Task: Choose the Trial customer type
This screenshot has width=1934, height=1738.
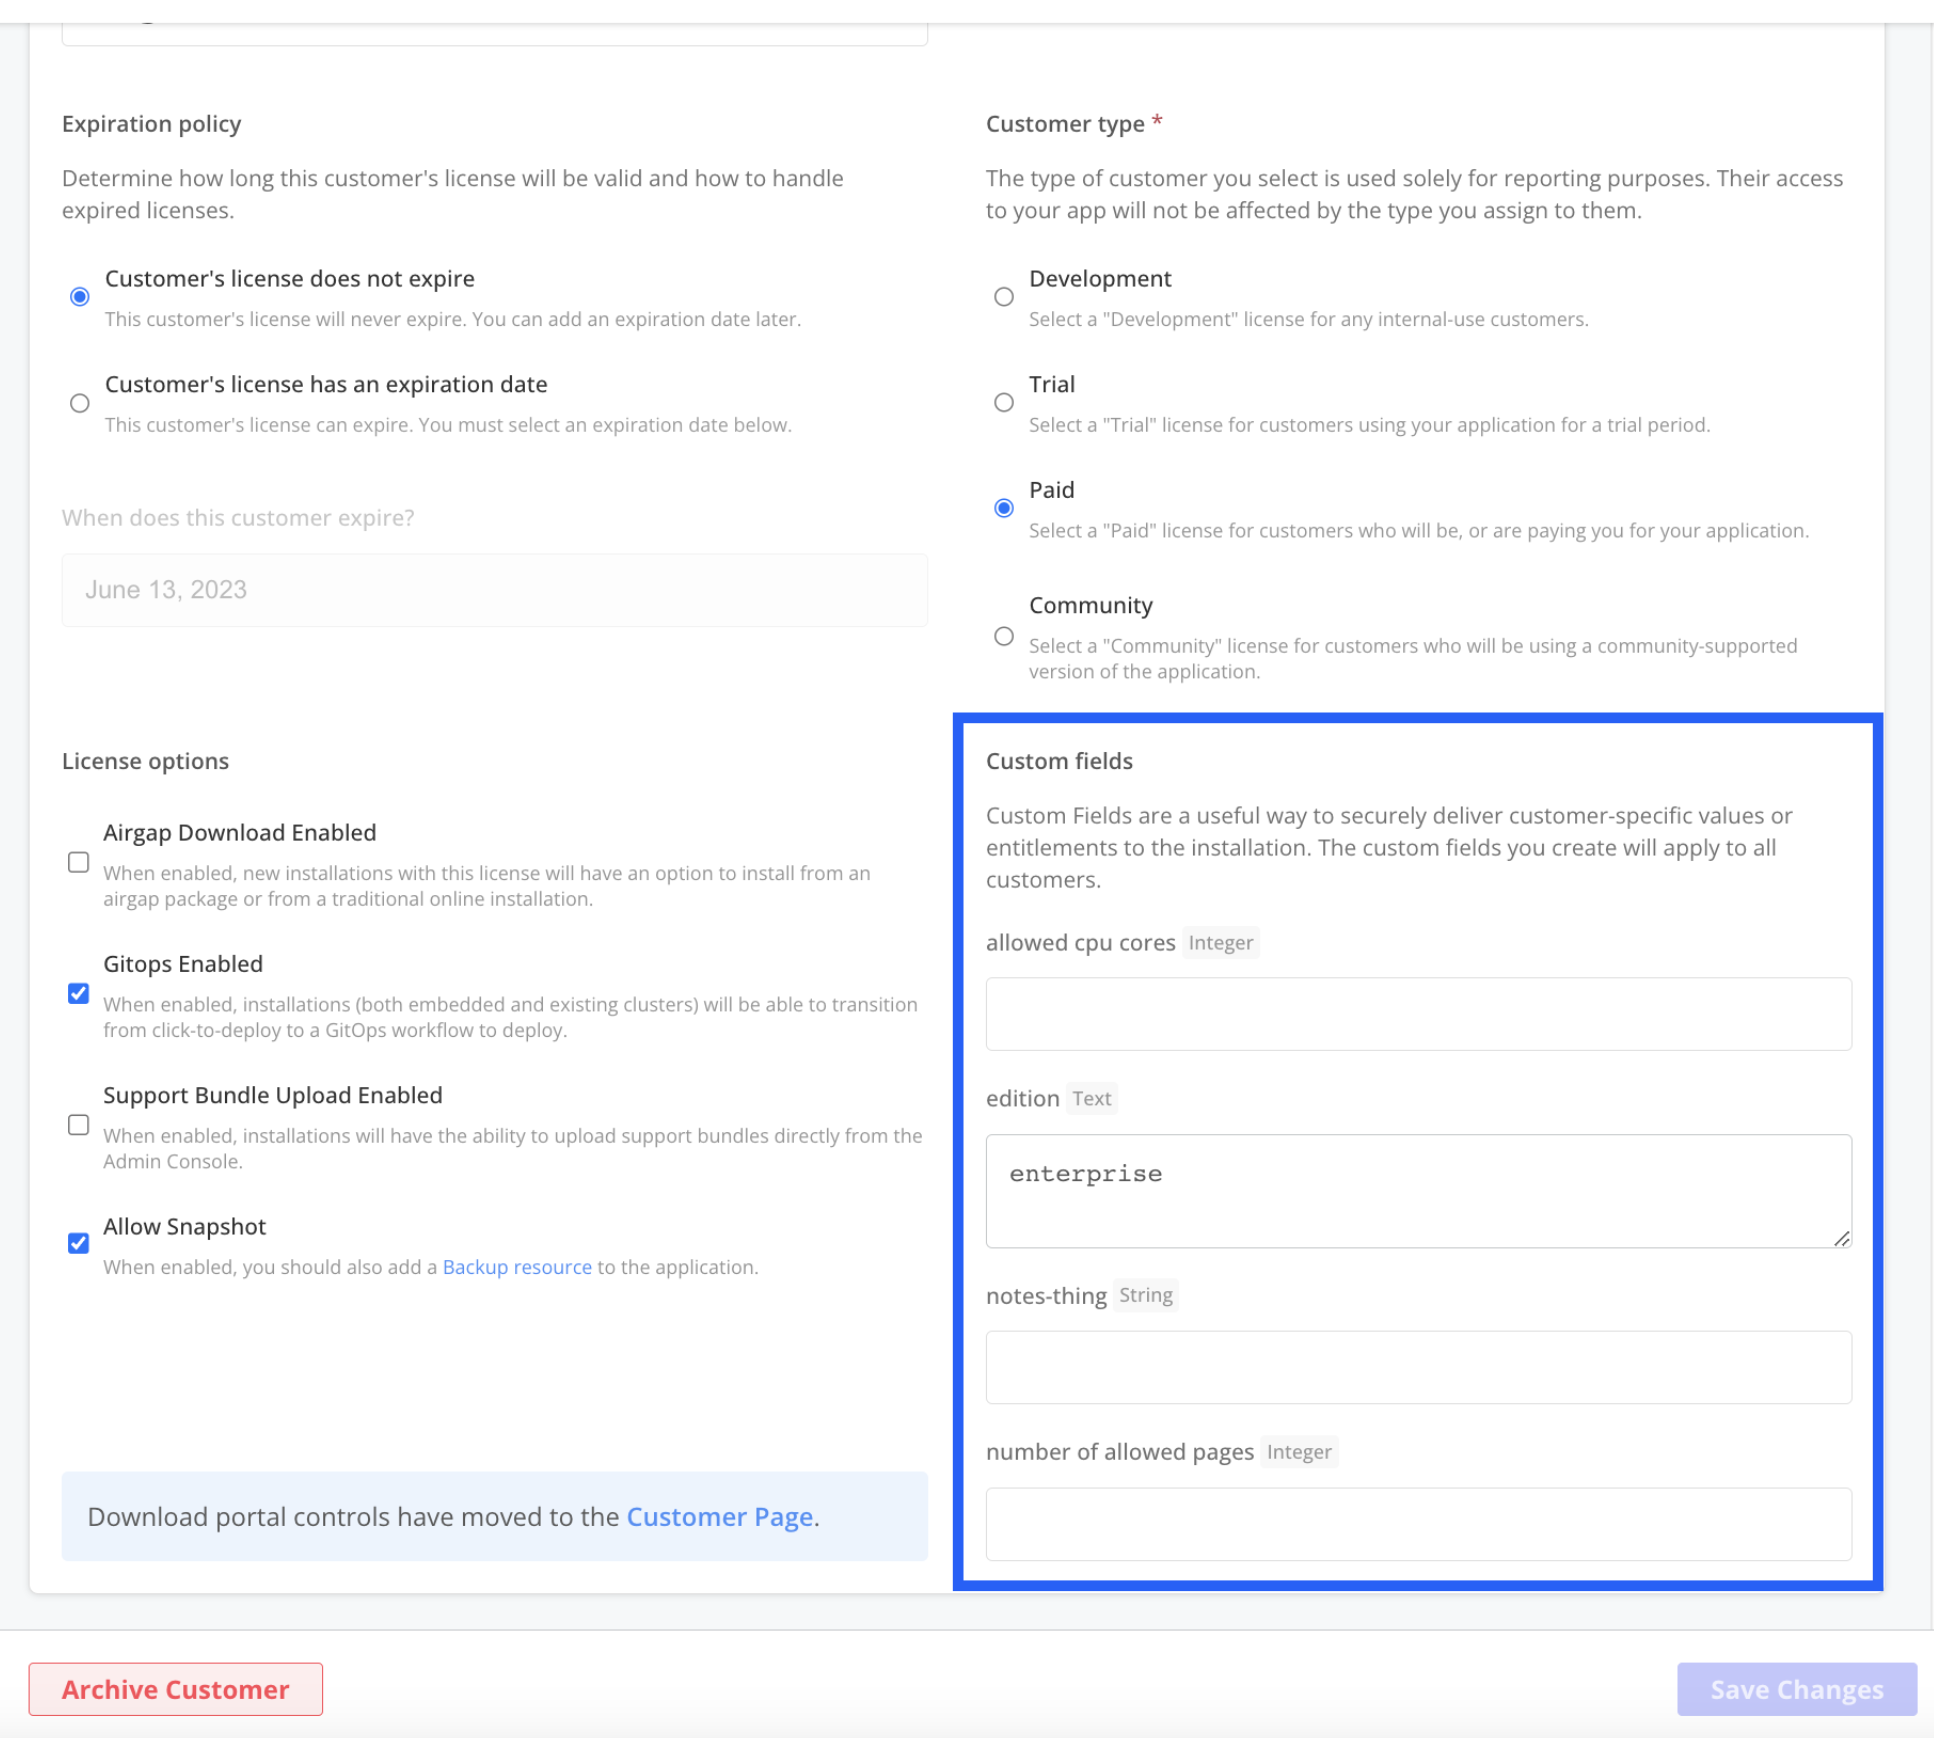Action: coord(1005,402)
